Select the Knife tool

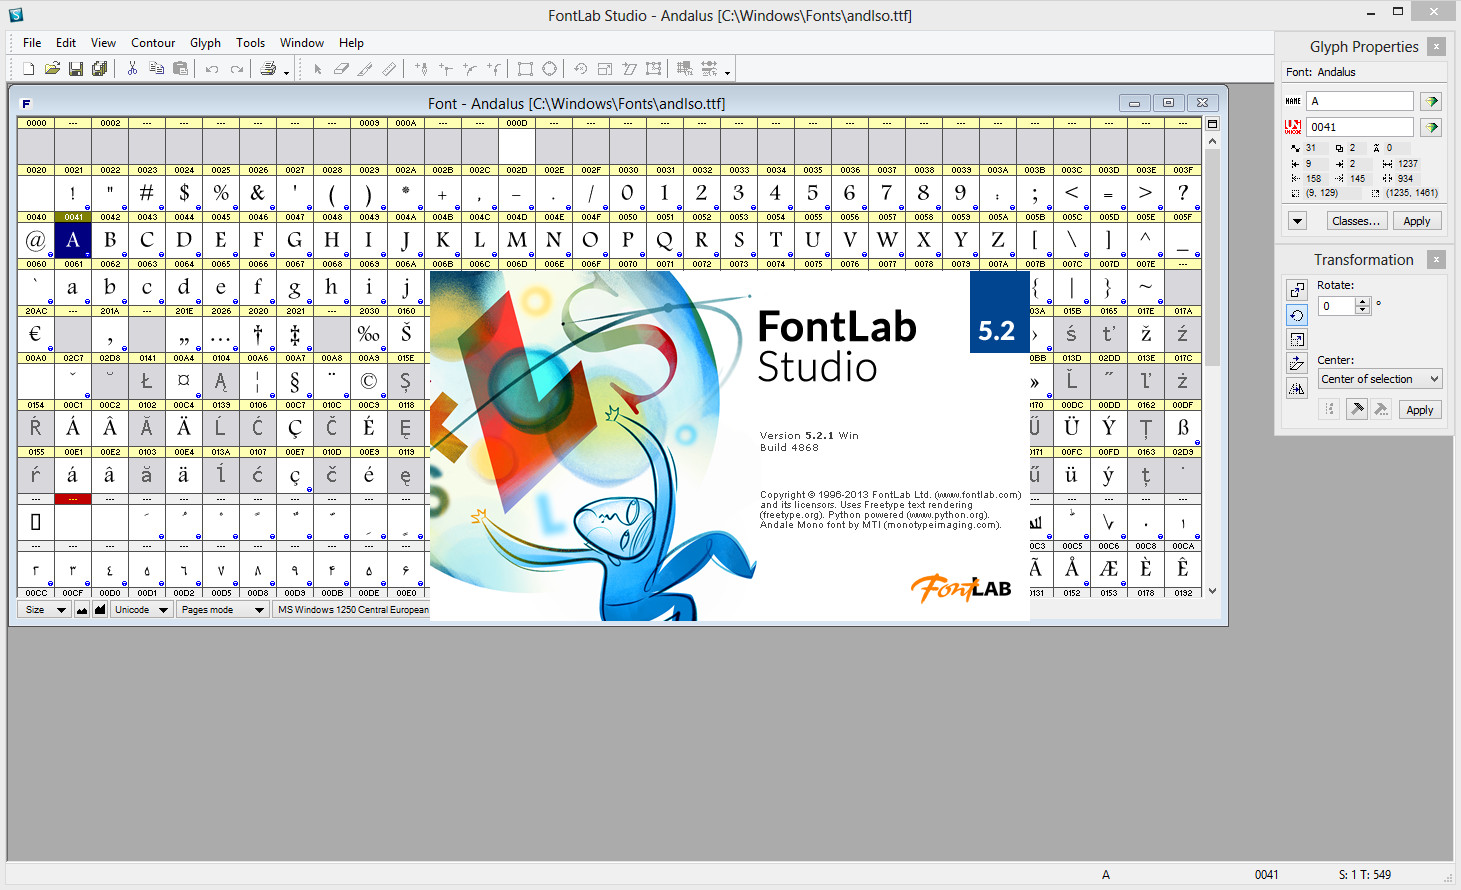(365, 69)
